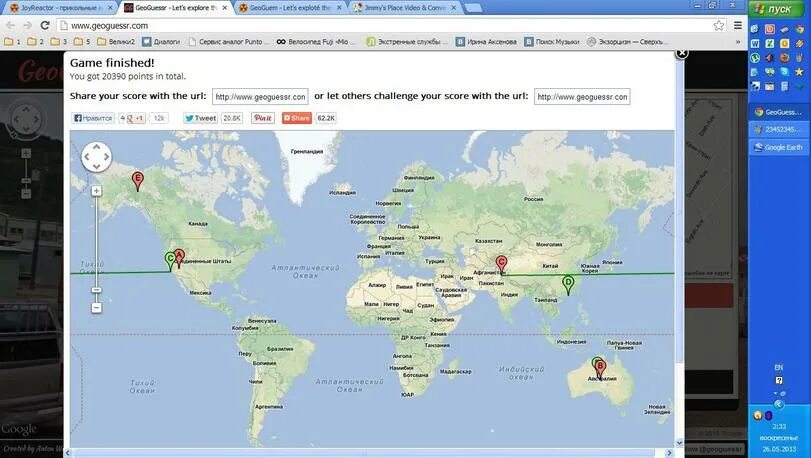Click the map pan control circle
Image resolution: width=811 pixels, height=458 pixels.
tap(96, 157)
